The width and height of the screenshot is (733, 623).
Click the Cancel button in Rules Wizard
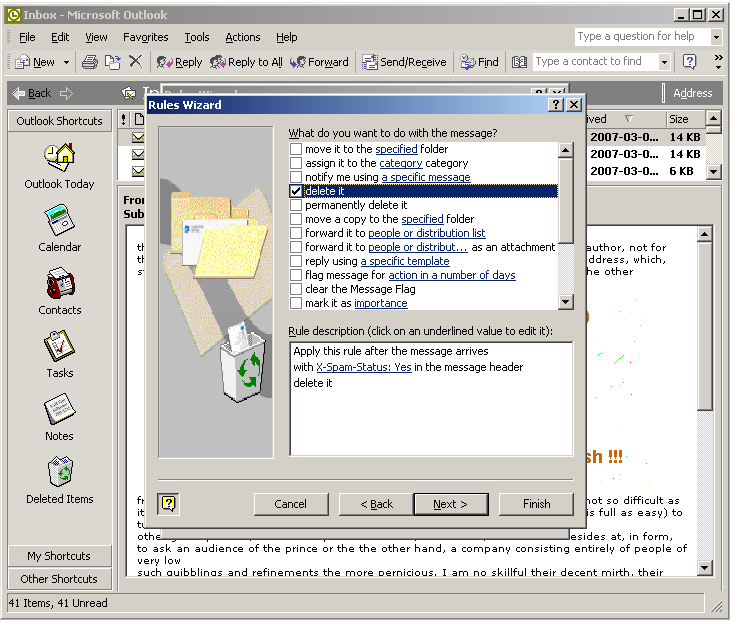pos(291,504)
